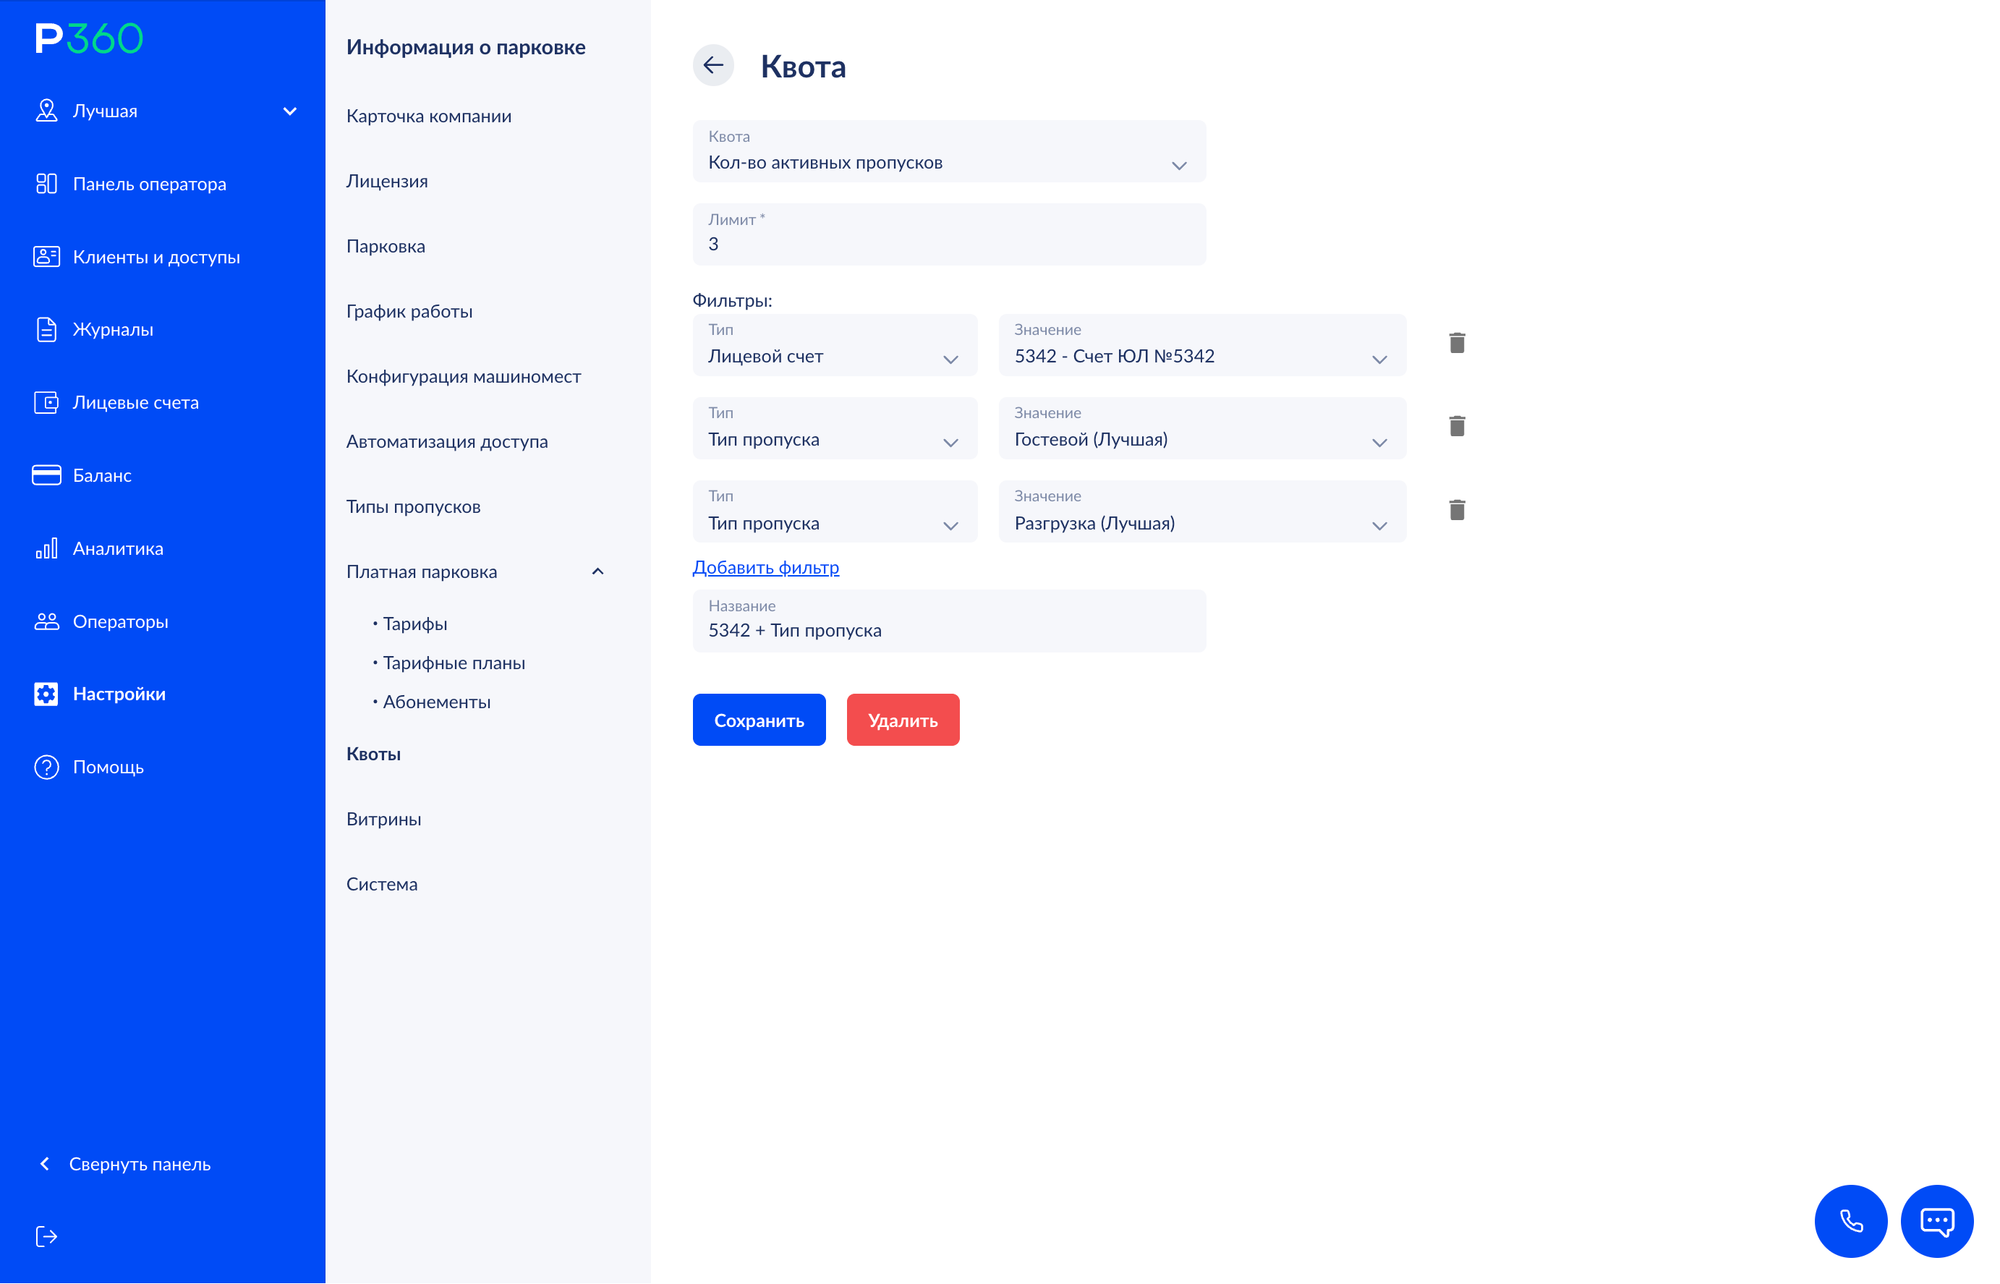Open the Лицензия settings page
Image resolution: width=2000 pixels, height=1284 pixels.
tap(387, 181)
